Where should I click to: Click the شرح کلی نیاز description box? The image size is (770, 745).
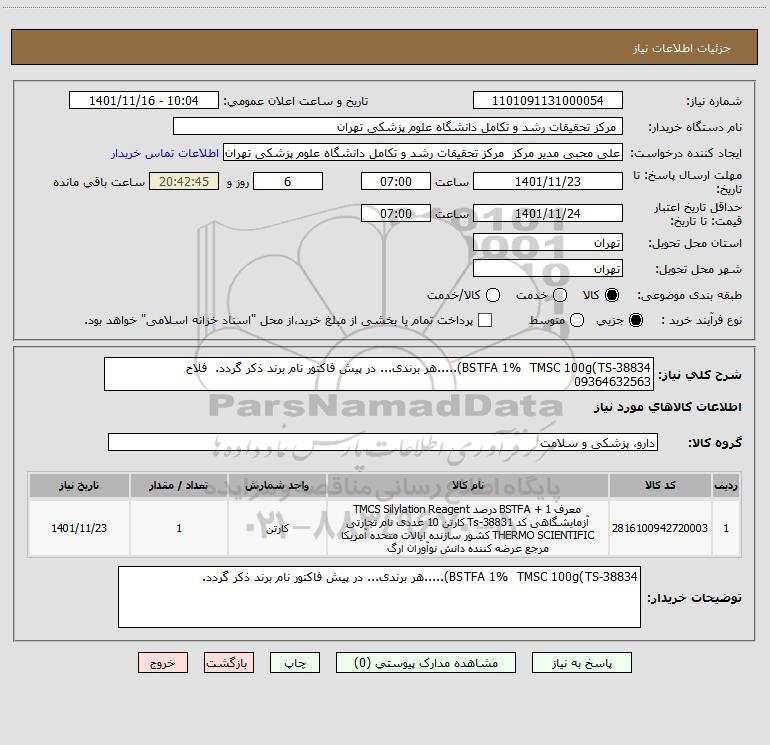pyautogui.click(x=379, y=374)
